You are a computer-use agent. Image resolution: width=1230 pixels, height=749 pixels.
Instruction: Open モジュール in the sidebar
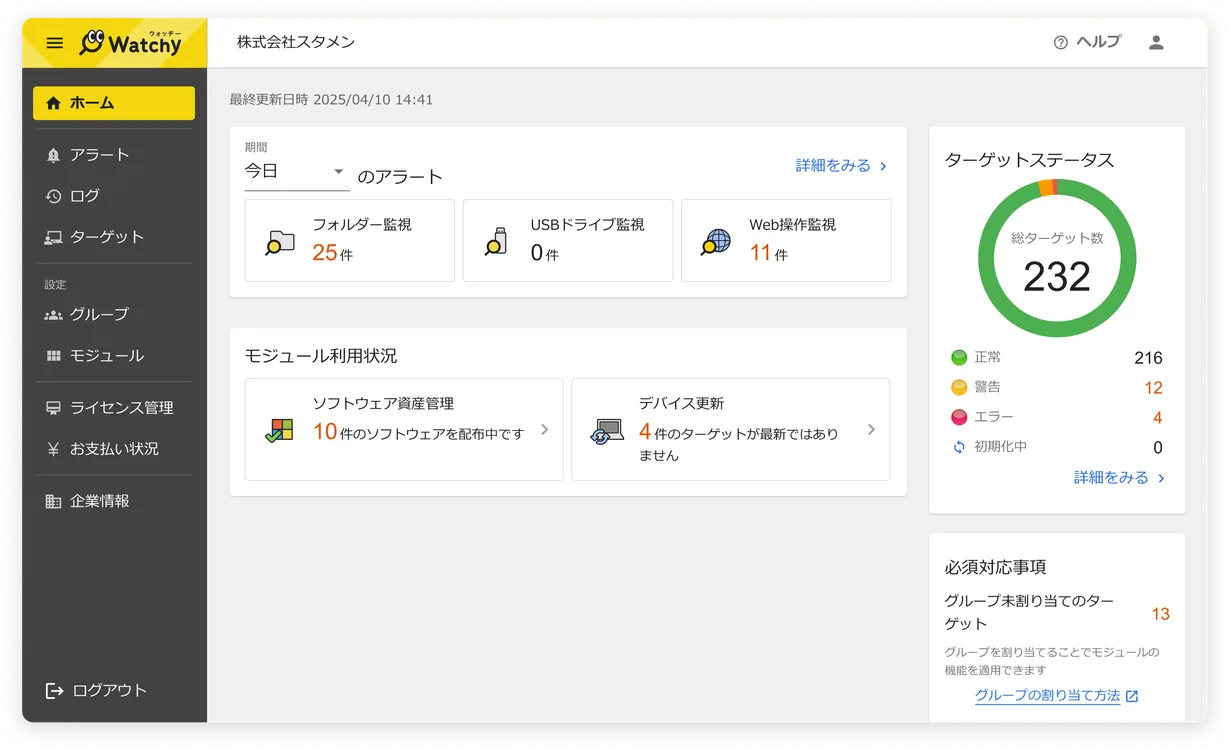click(x=114, y=356)
